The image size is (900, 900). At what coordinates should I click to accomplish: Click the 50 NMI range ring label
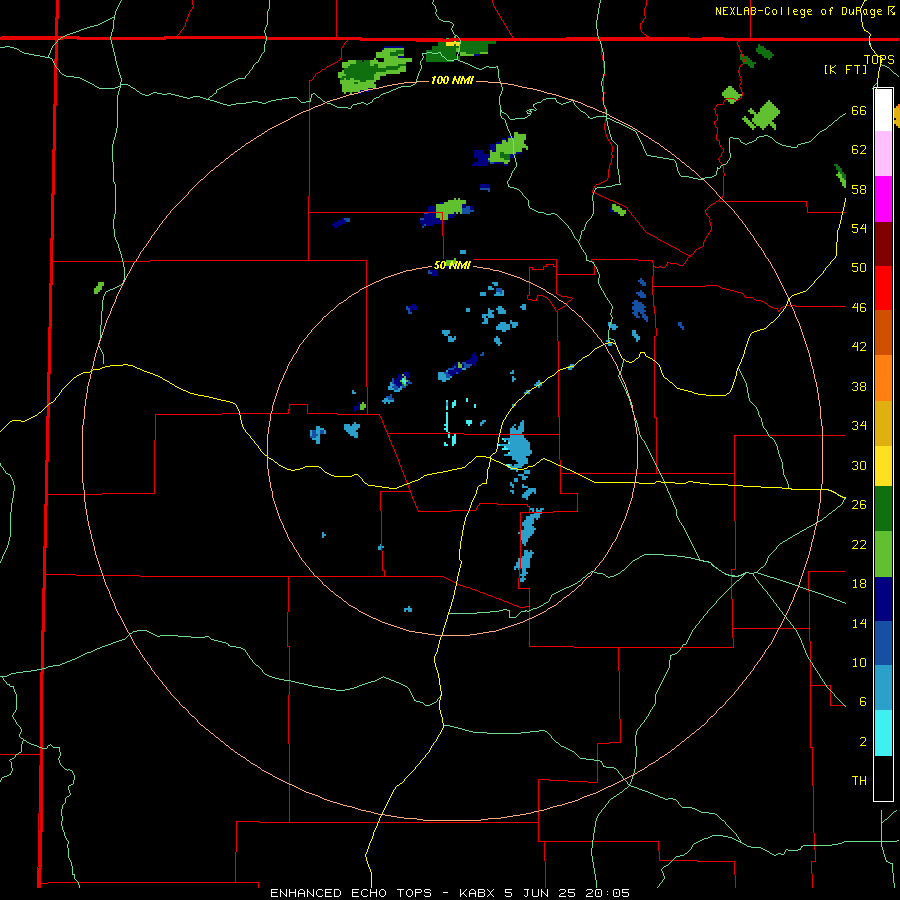tap(452, 265)
